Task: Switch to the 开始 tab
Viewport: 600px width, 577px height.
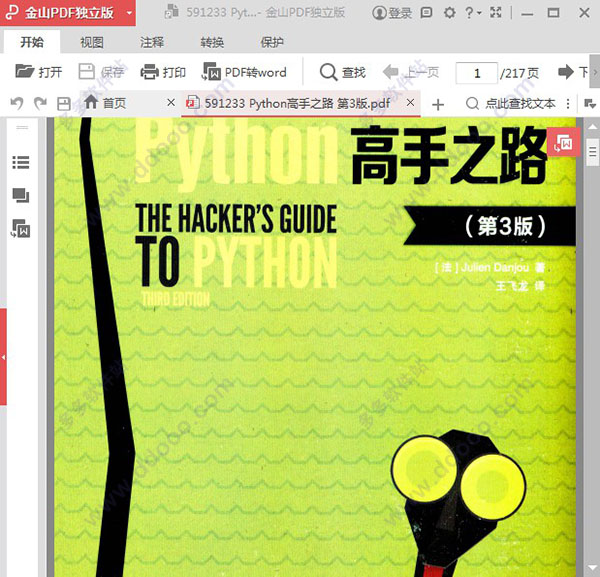Action: [x=32, y=42]
